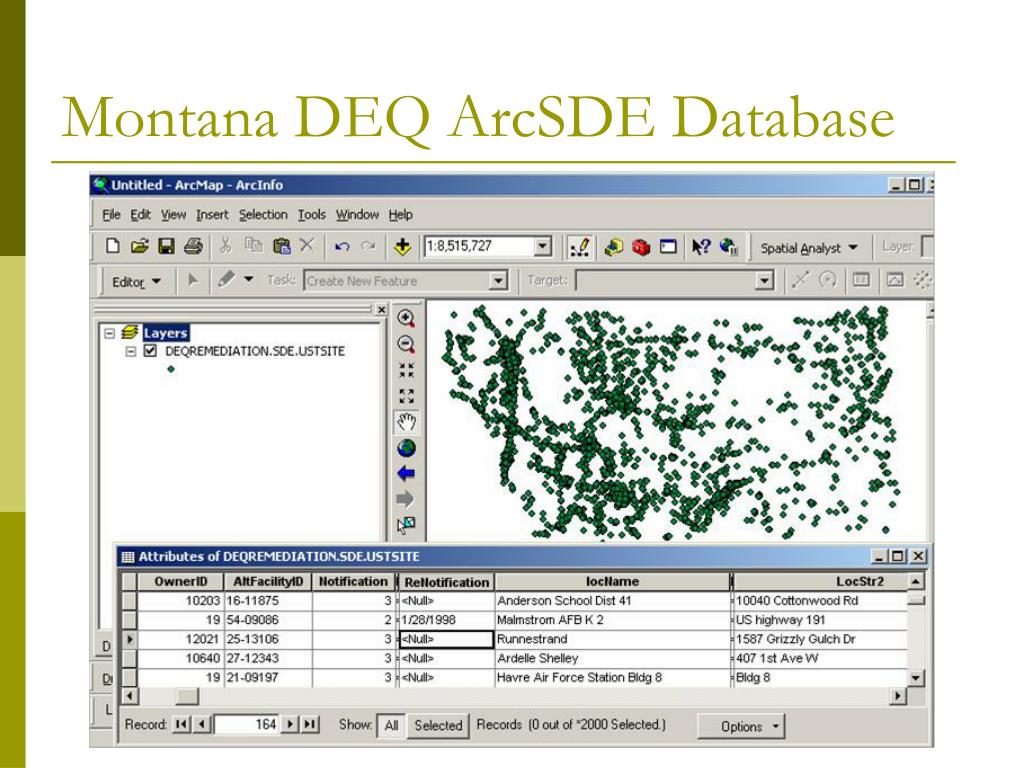1024x768 pixels.
Task: Open the Spatial Analyst dropdown menu
Action: click(808, 248)
